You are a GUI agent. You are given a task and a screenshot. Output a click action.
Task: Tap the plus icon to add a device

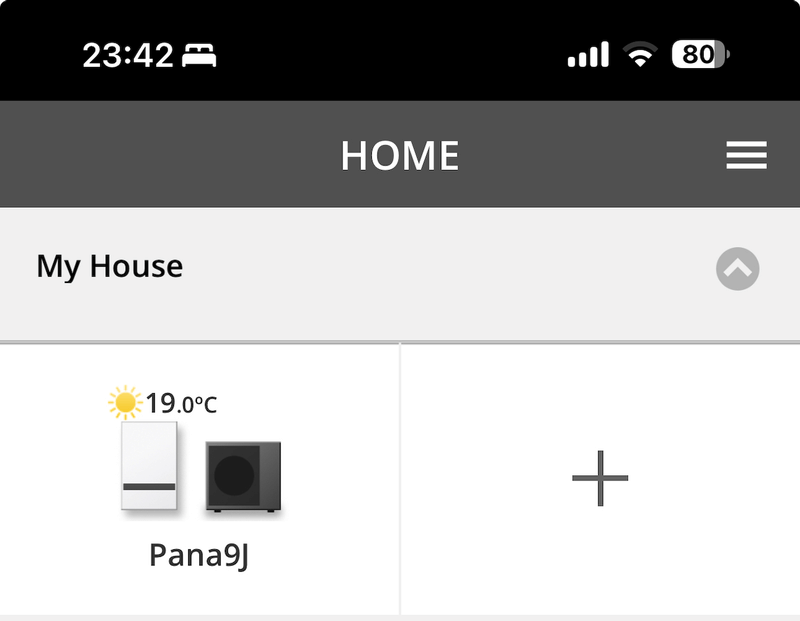[600, 478]
